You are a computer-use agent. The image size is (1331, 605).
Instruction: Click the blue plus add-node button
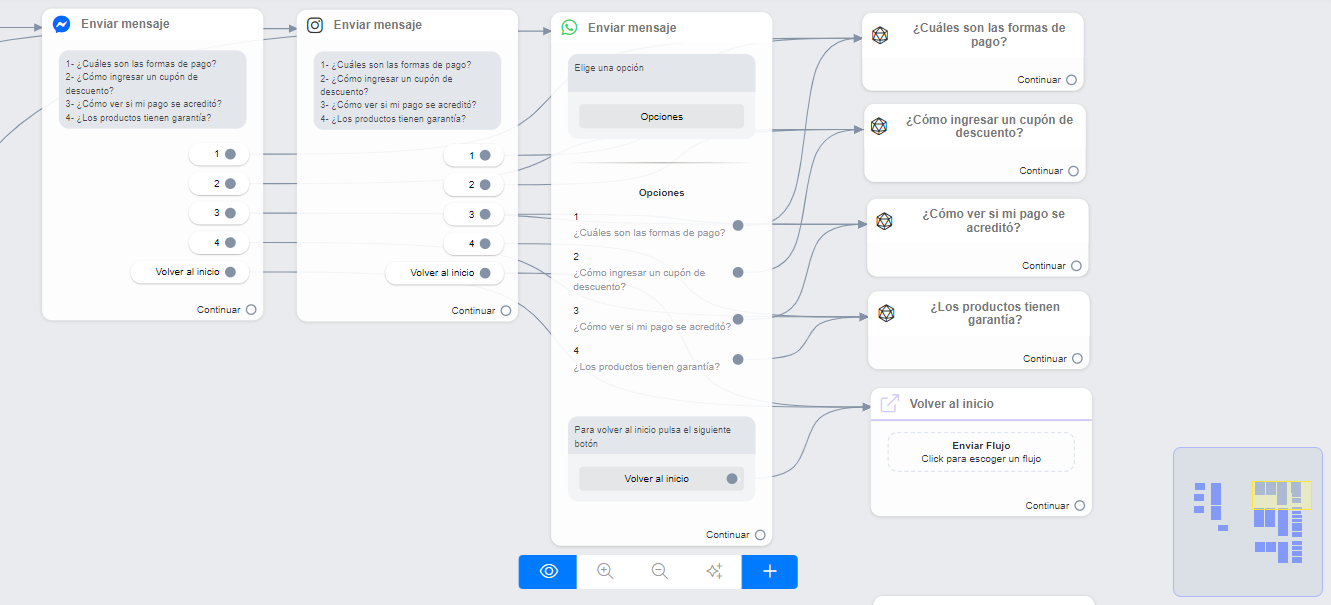769,571
